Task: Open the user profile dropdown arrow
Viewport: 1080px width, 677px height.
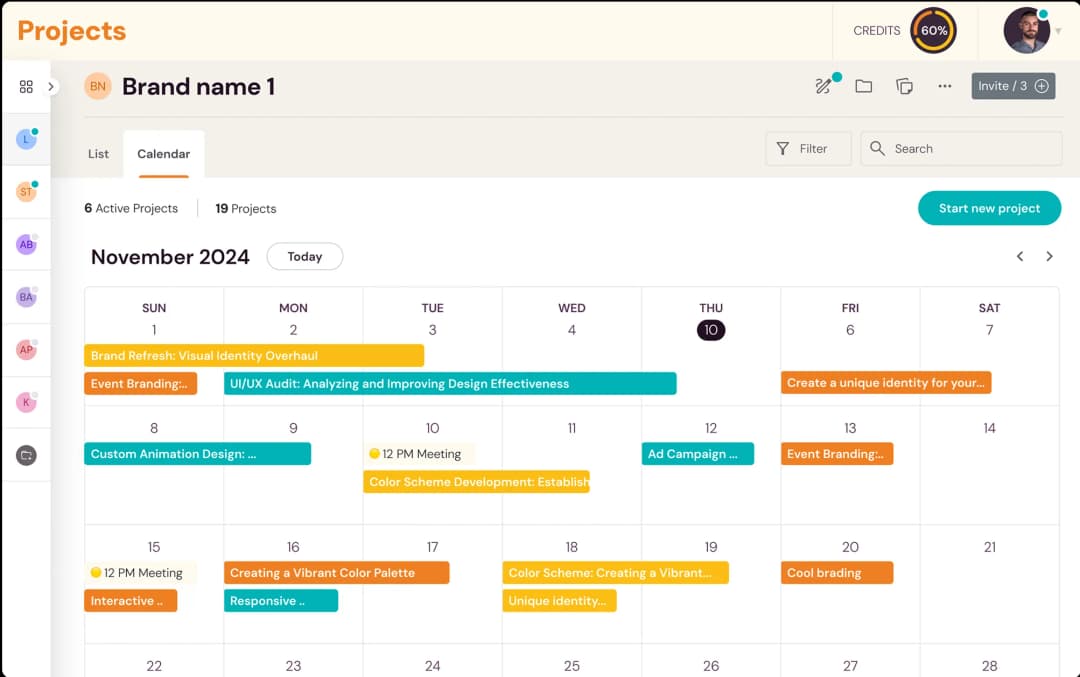Action: (x=1058, y=31)
